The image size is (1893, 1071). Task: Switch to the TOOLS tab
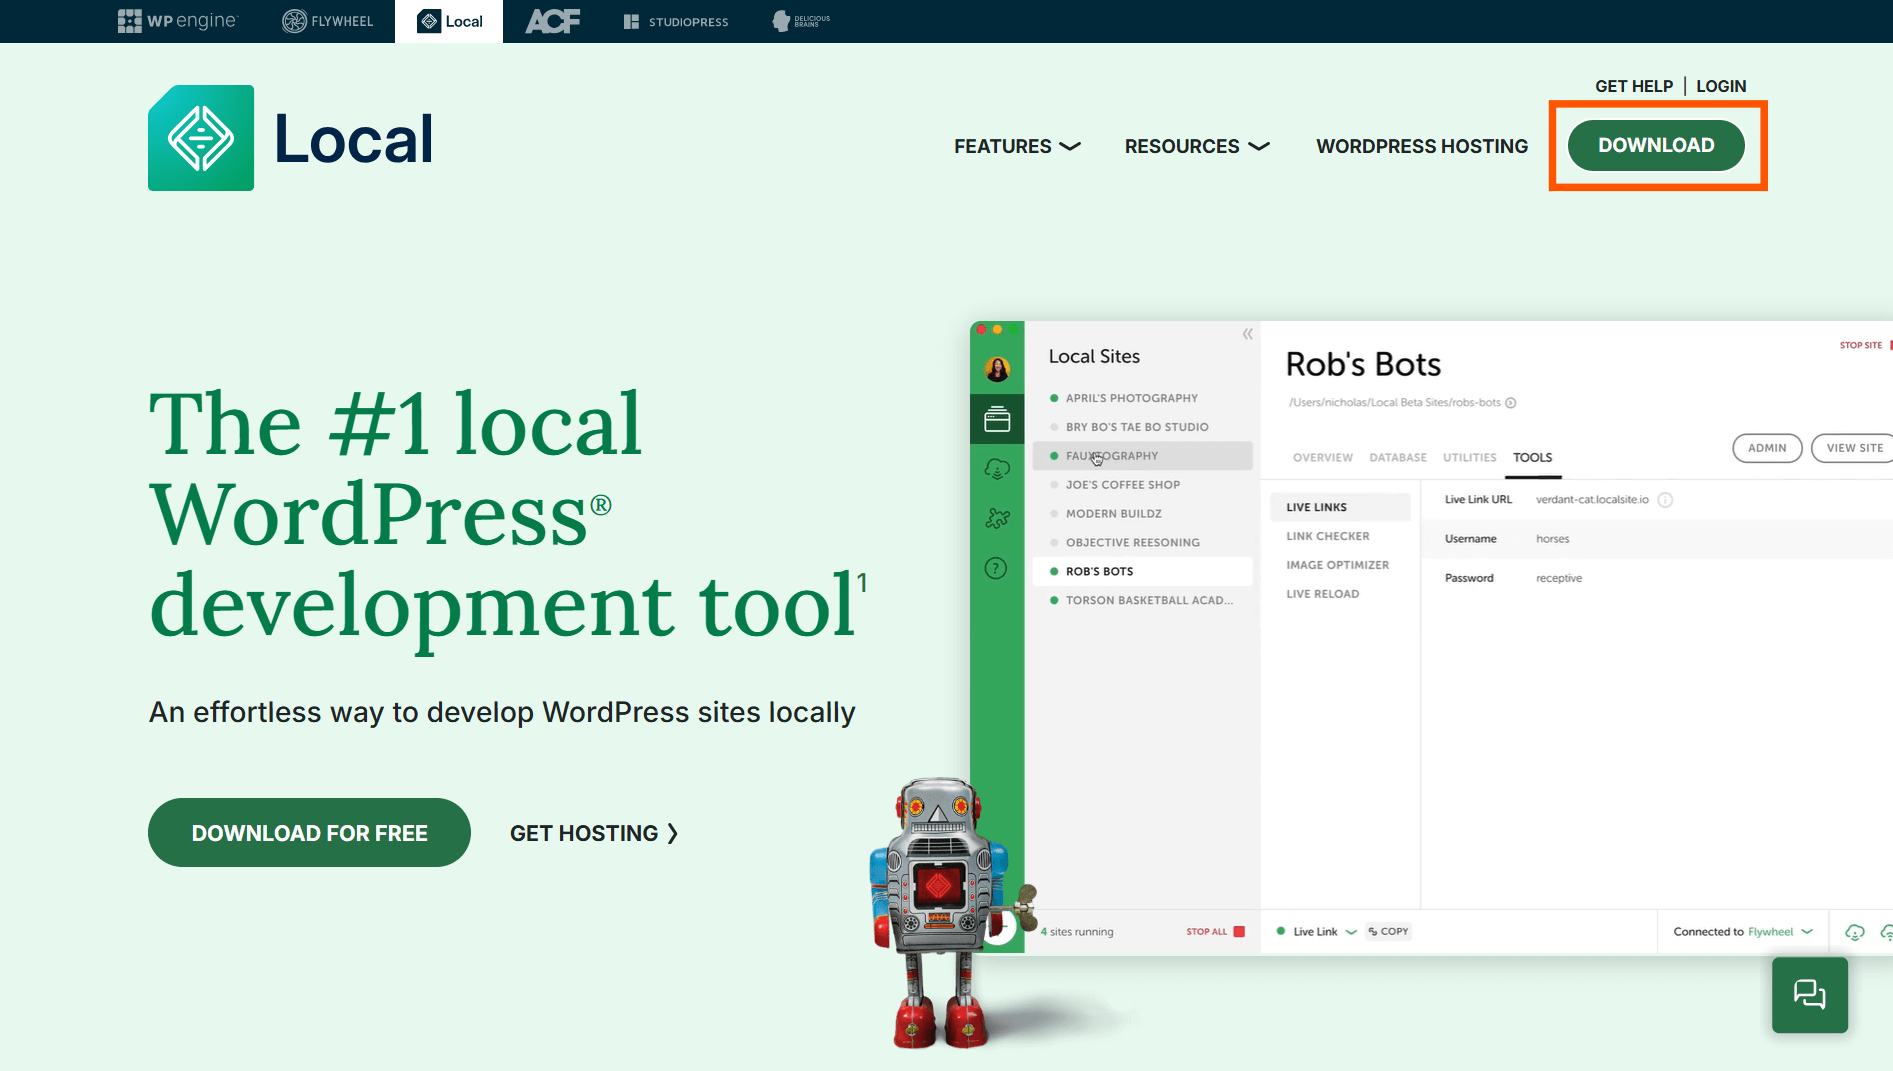pyautogui.click(x=1532, y=458)
